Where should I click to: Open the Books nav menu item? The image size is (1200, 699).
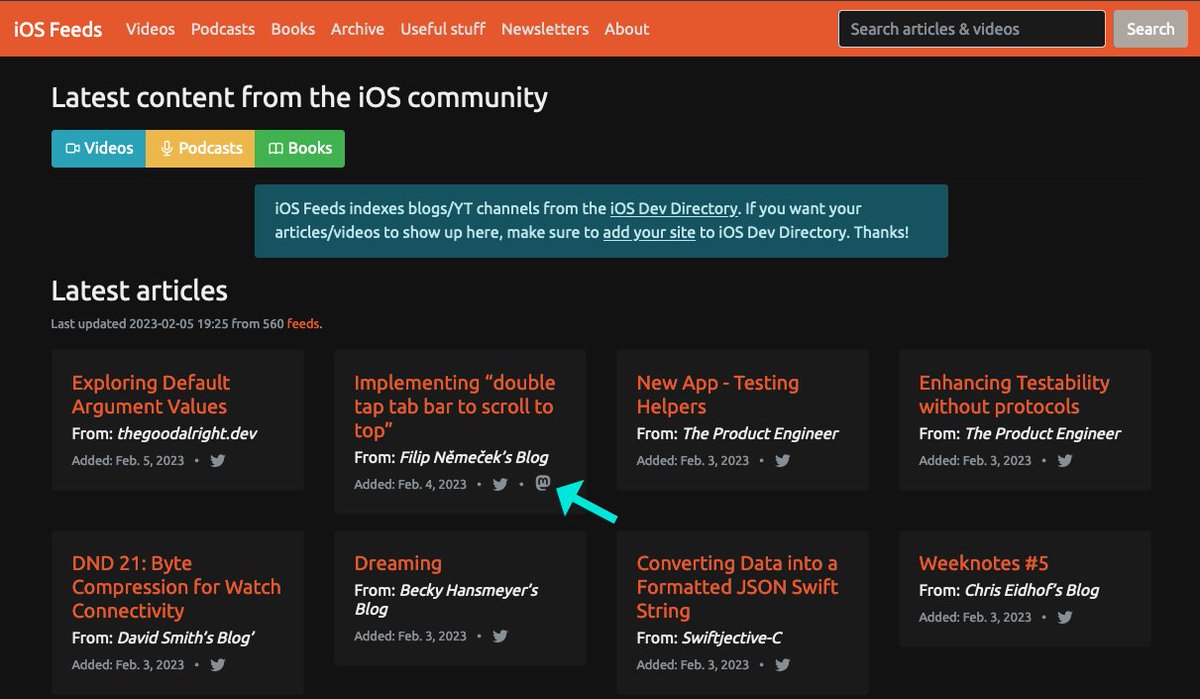tap(293, 29)
